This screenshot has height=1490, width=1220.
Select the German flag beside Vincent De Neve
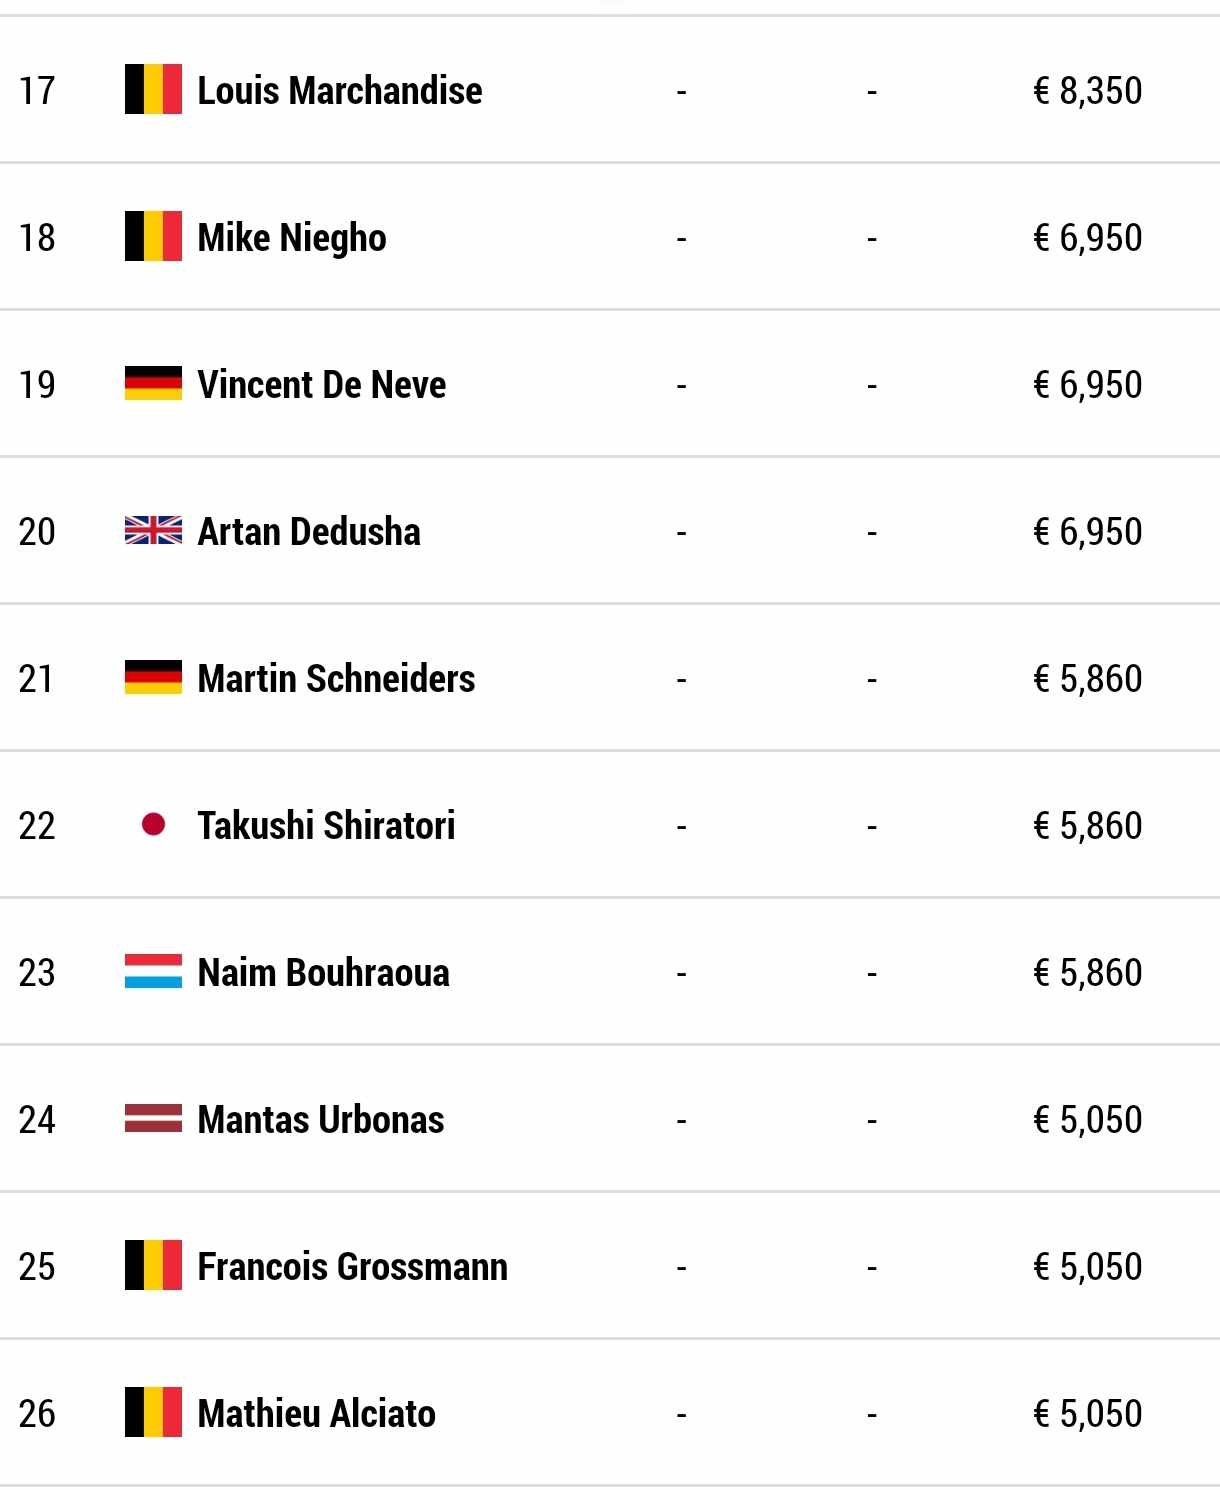153,384
